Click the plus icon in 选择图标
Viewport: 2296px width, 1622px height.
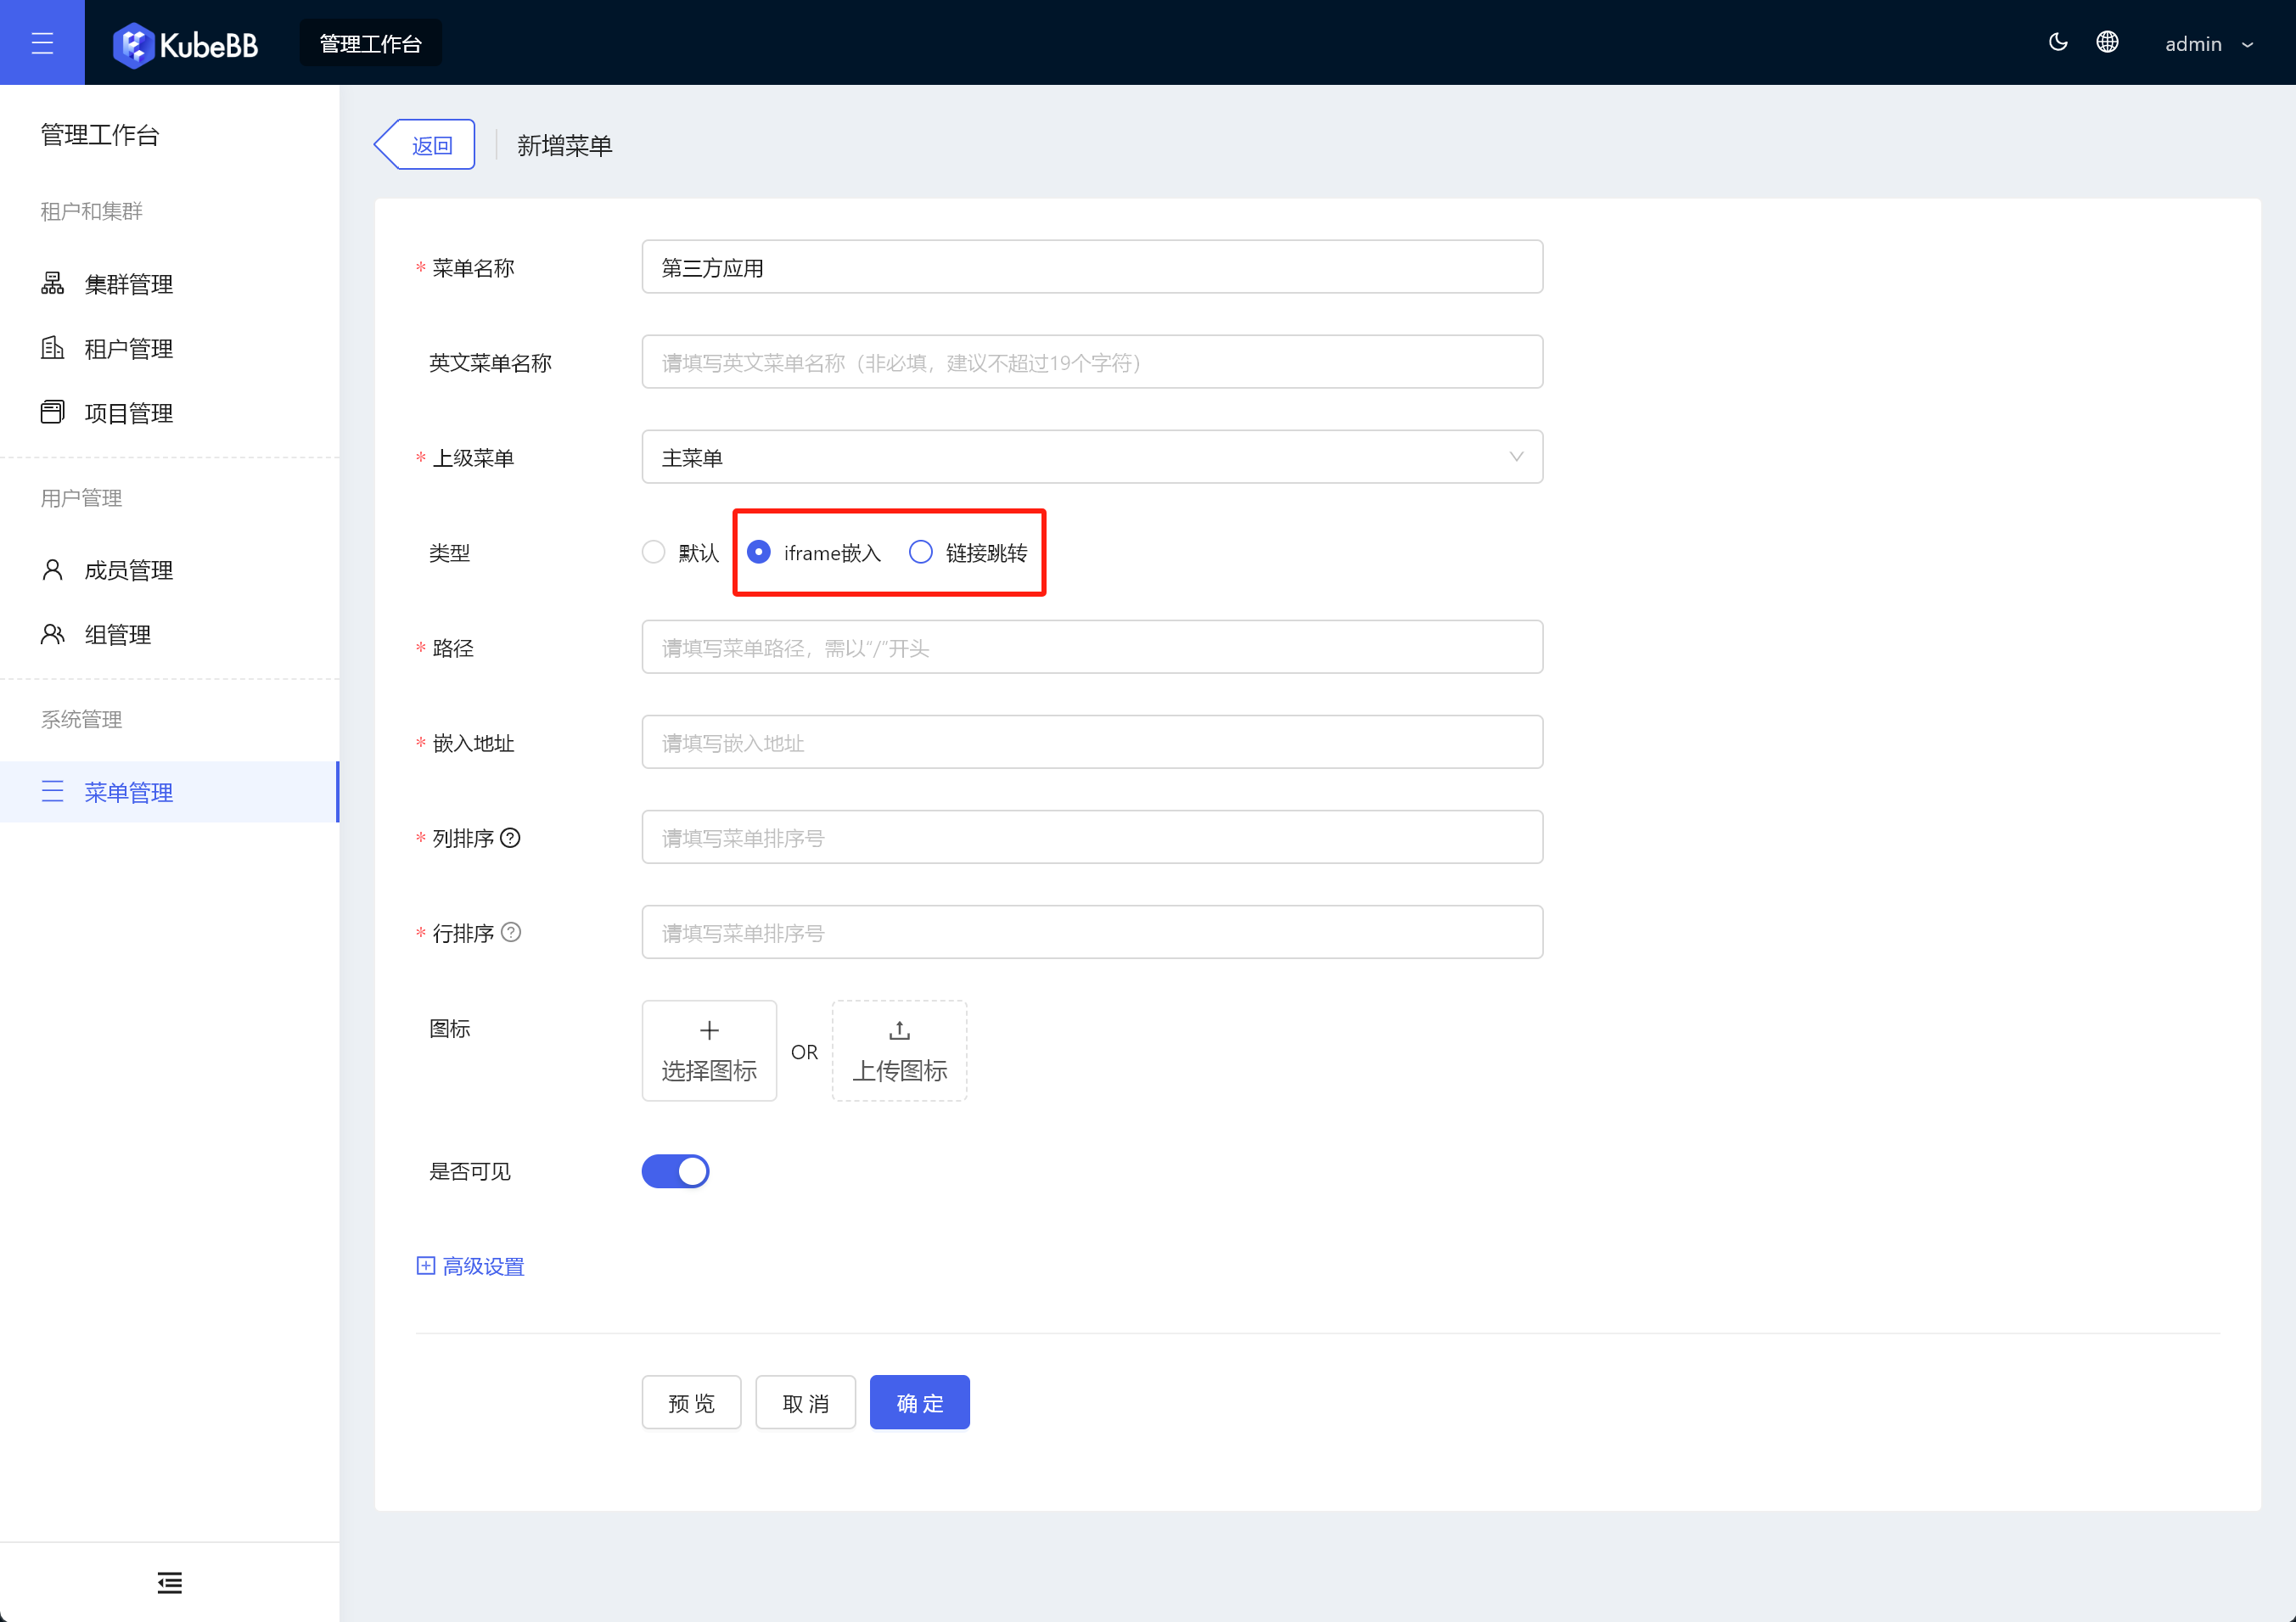click(709, 1030)
